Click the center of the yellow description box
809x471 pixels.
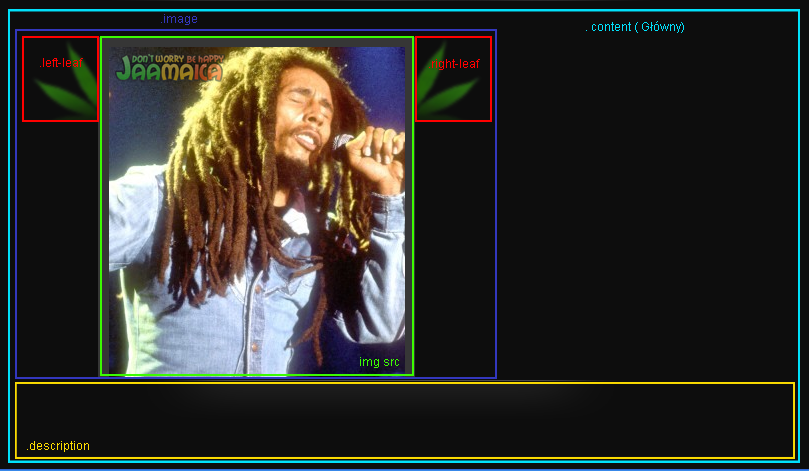tap(404, 420)
